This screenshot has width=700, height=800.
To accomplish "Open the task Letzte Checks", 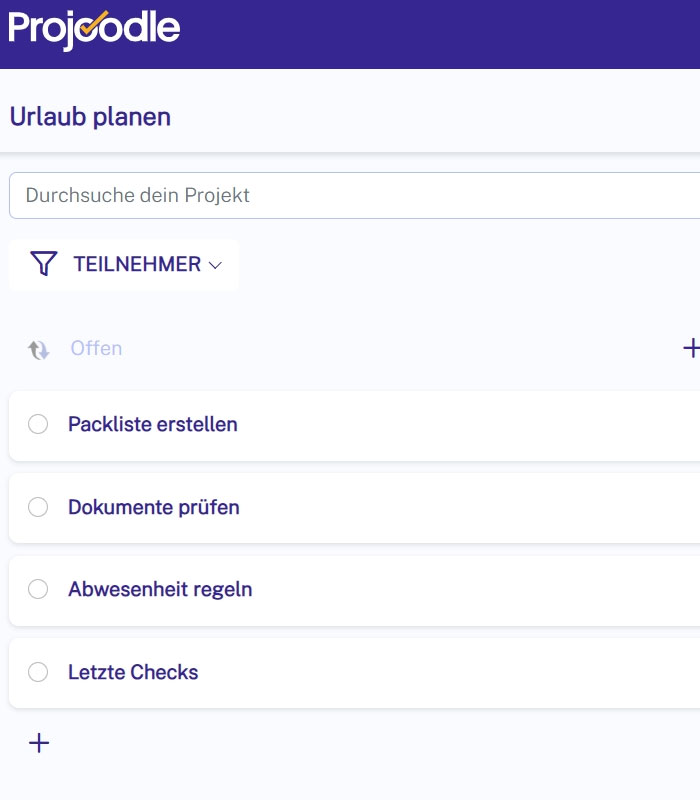I will point(135,672).
